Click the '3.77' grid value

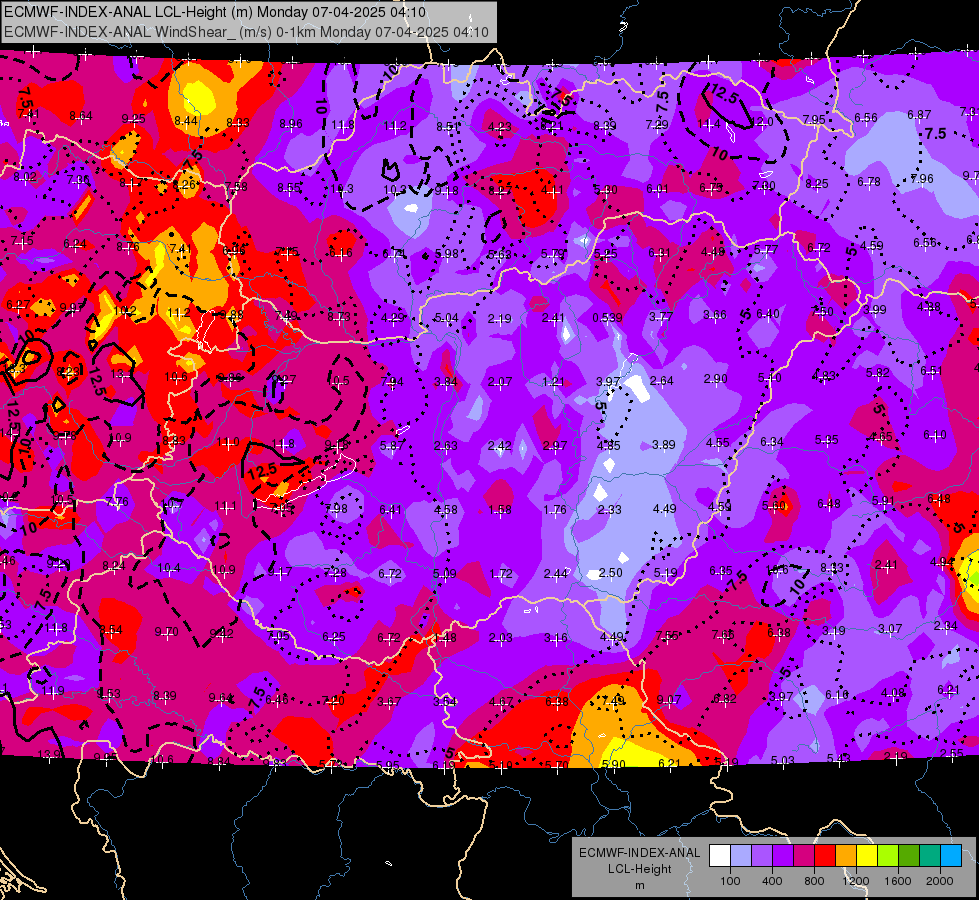(661, 317)
